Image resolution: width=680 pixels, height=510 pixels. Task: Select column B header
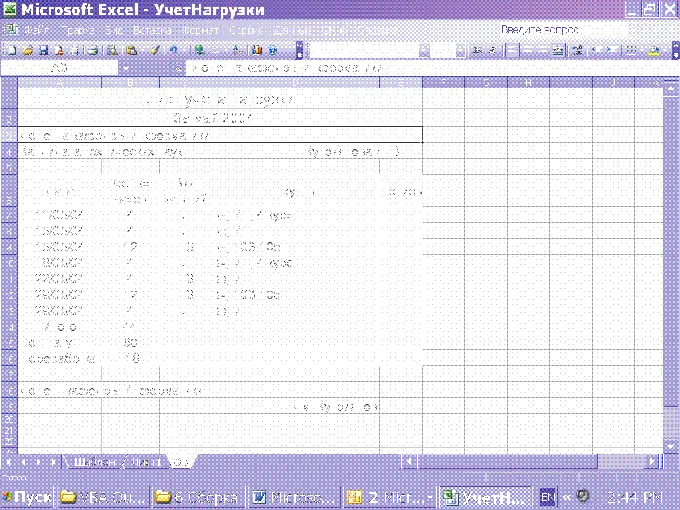[130, 82]
